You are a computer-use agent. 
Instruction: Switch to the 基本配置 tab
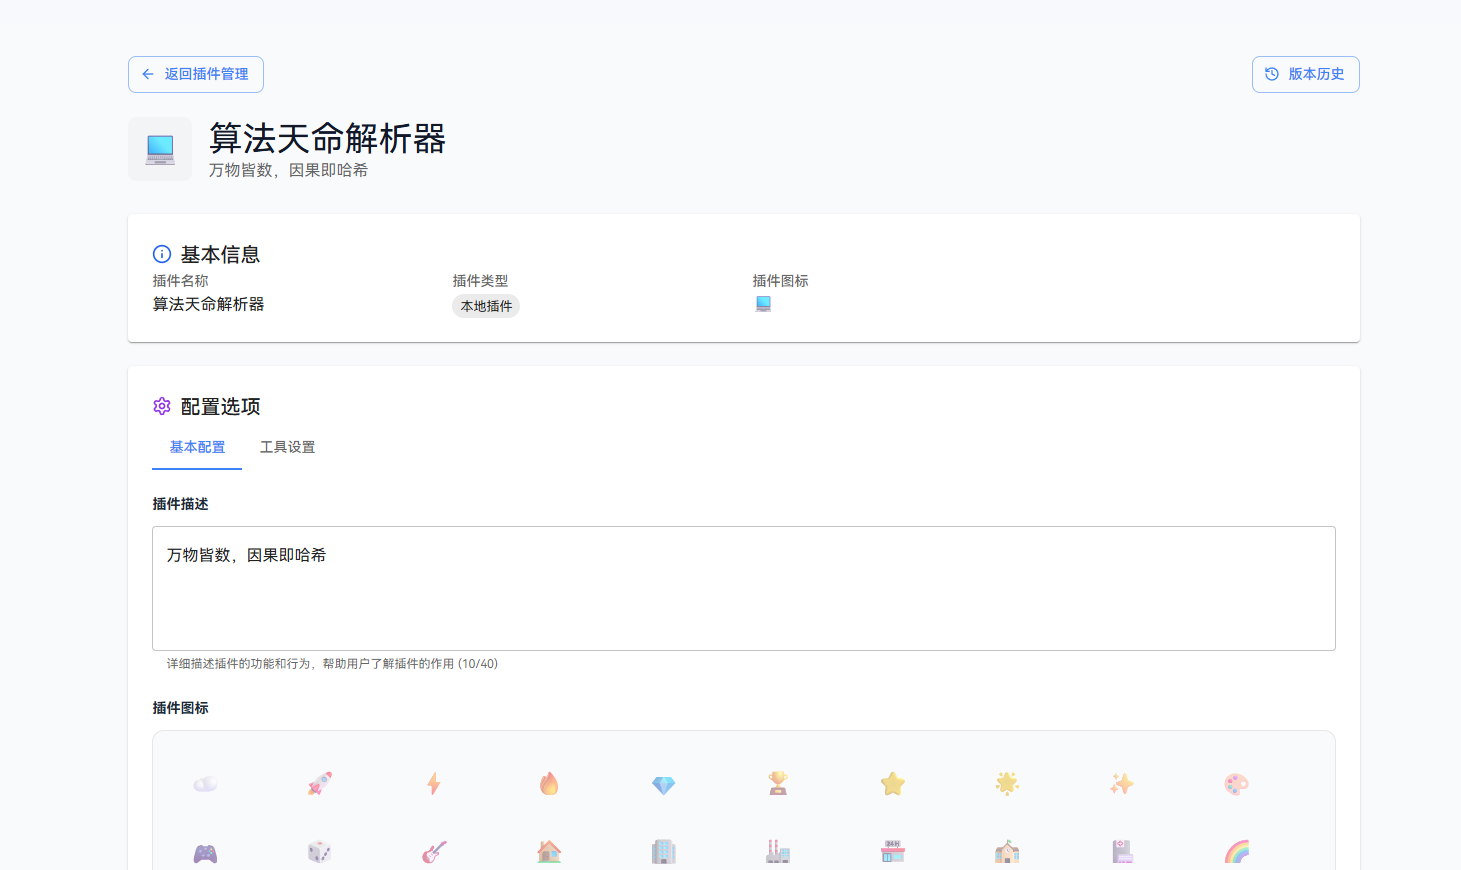click(x=197, y=447)
